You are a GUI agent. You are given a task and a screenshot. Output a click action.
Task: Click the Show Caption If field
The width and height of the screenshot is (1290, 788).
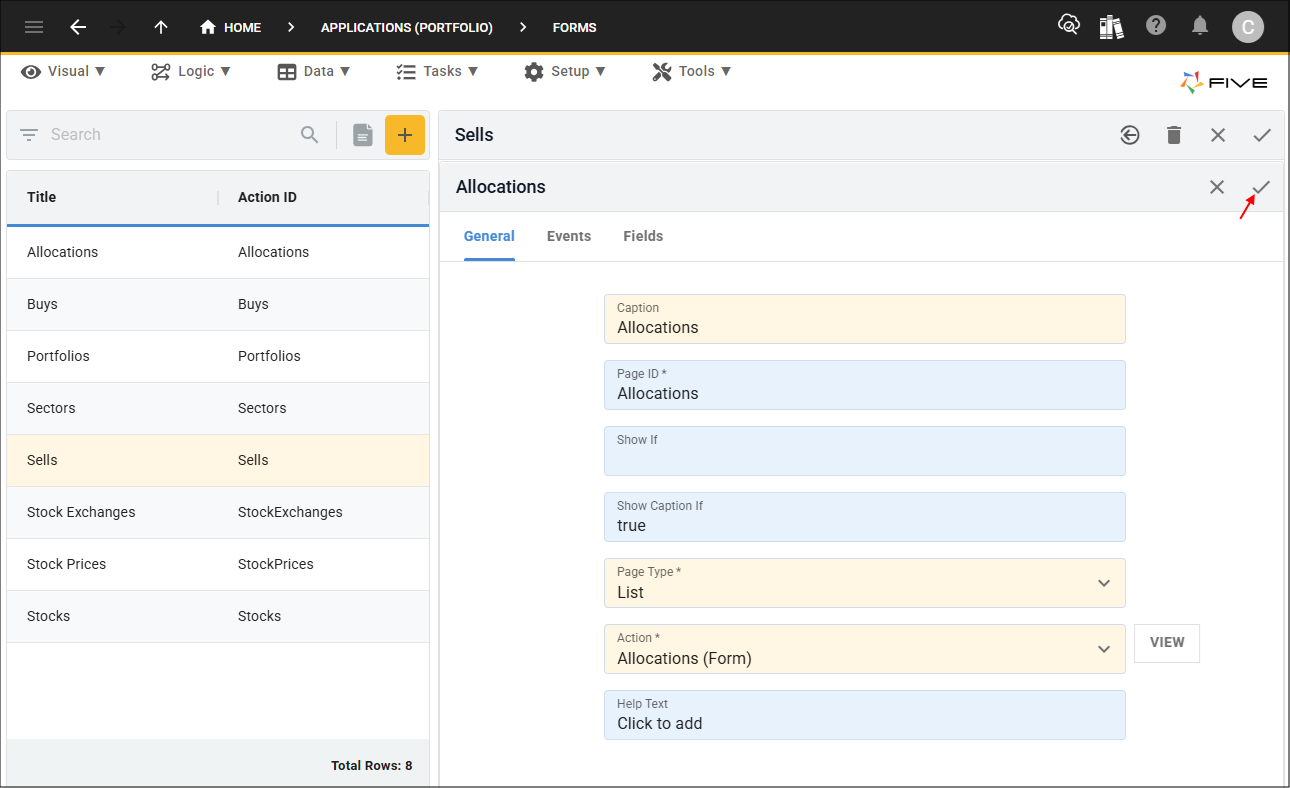tap(865, 517)
